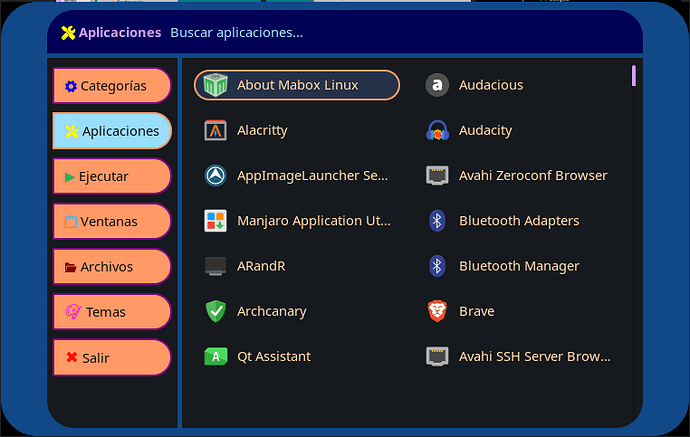
Task: Select the Avahi SSH Server Brow... label
Action: click(x=535, y=356)
